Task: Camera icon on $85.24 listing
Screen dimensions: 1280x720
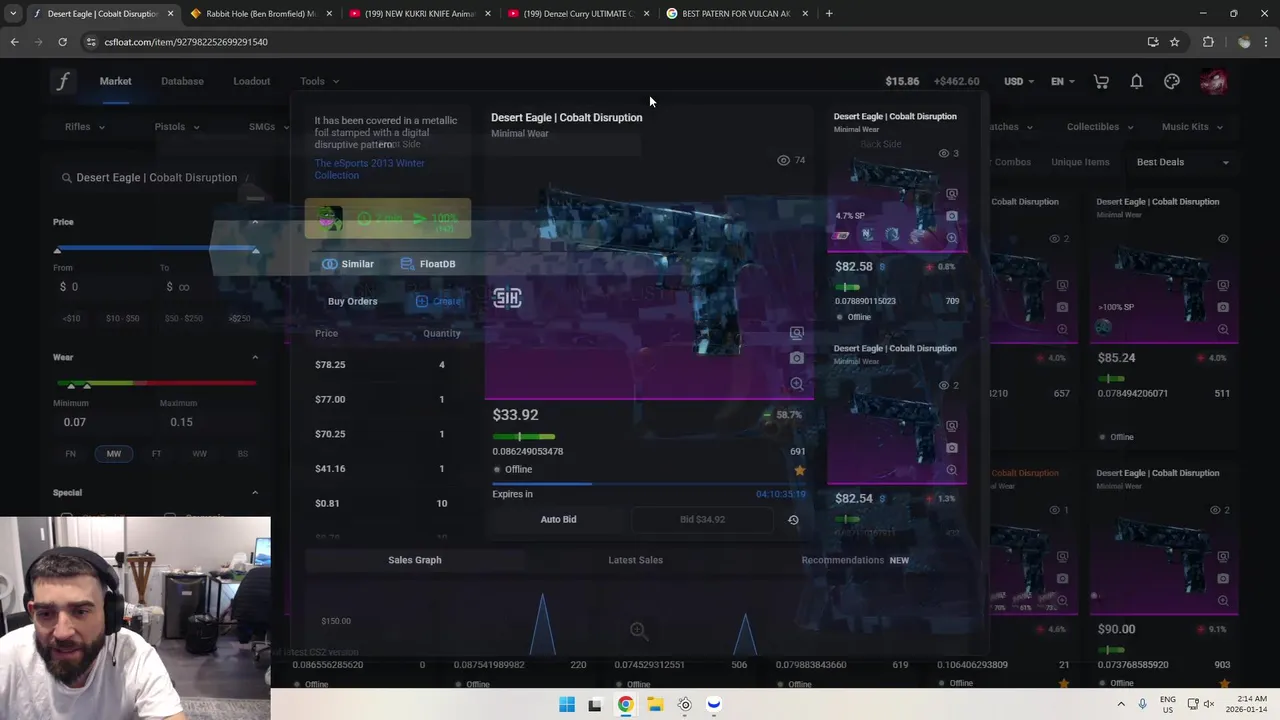Action: pyautogui.click(x=1223, y=307)
